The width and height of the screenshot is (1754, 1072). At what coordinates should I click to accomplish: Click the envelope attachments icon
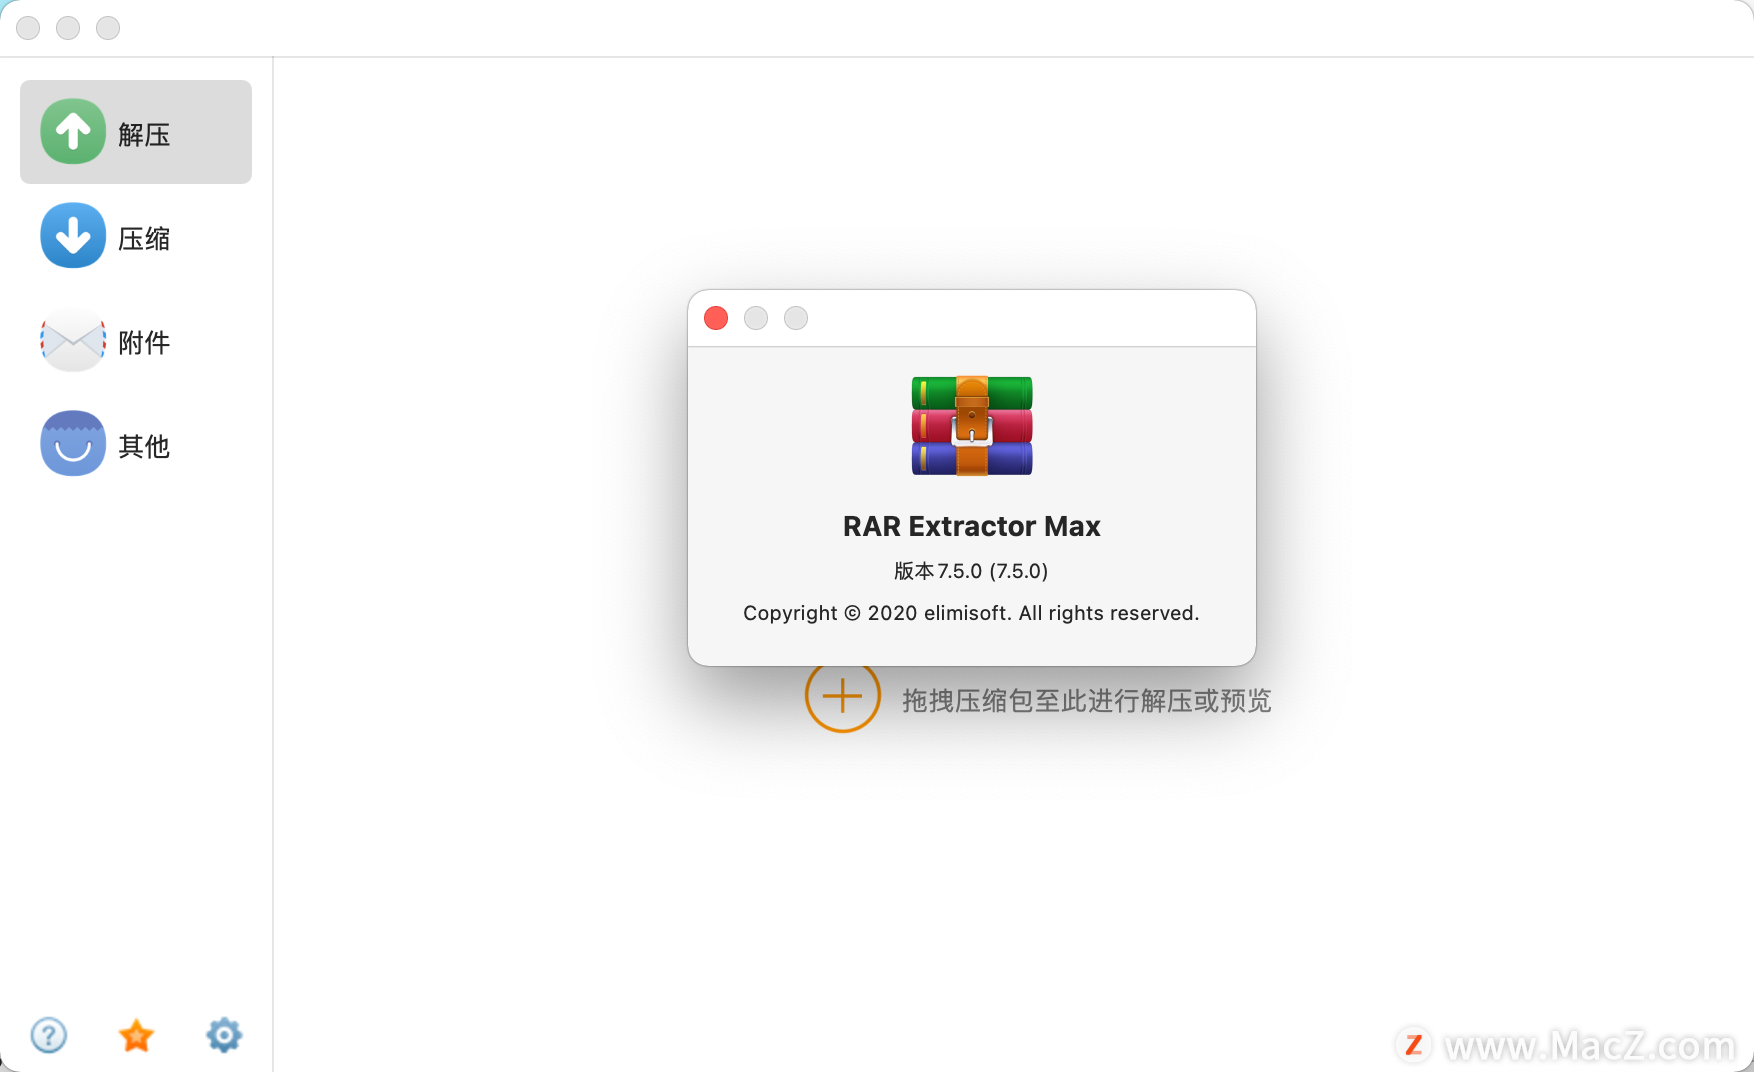point(73,341)
